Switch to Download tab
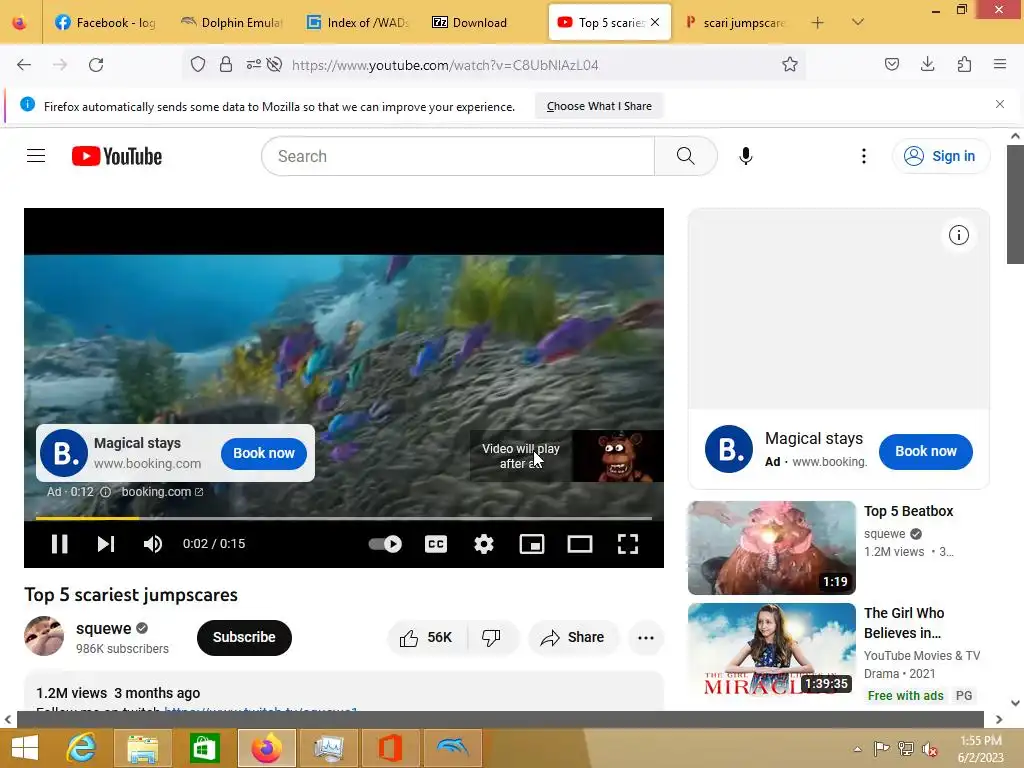 [x=484, y=23]
